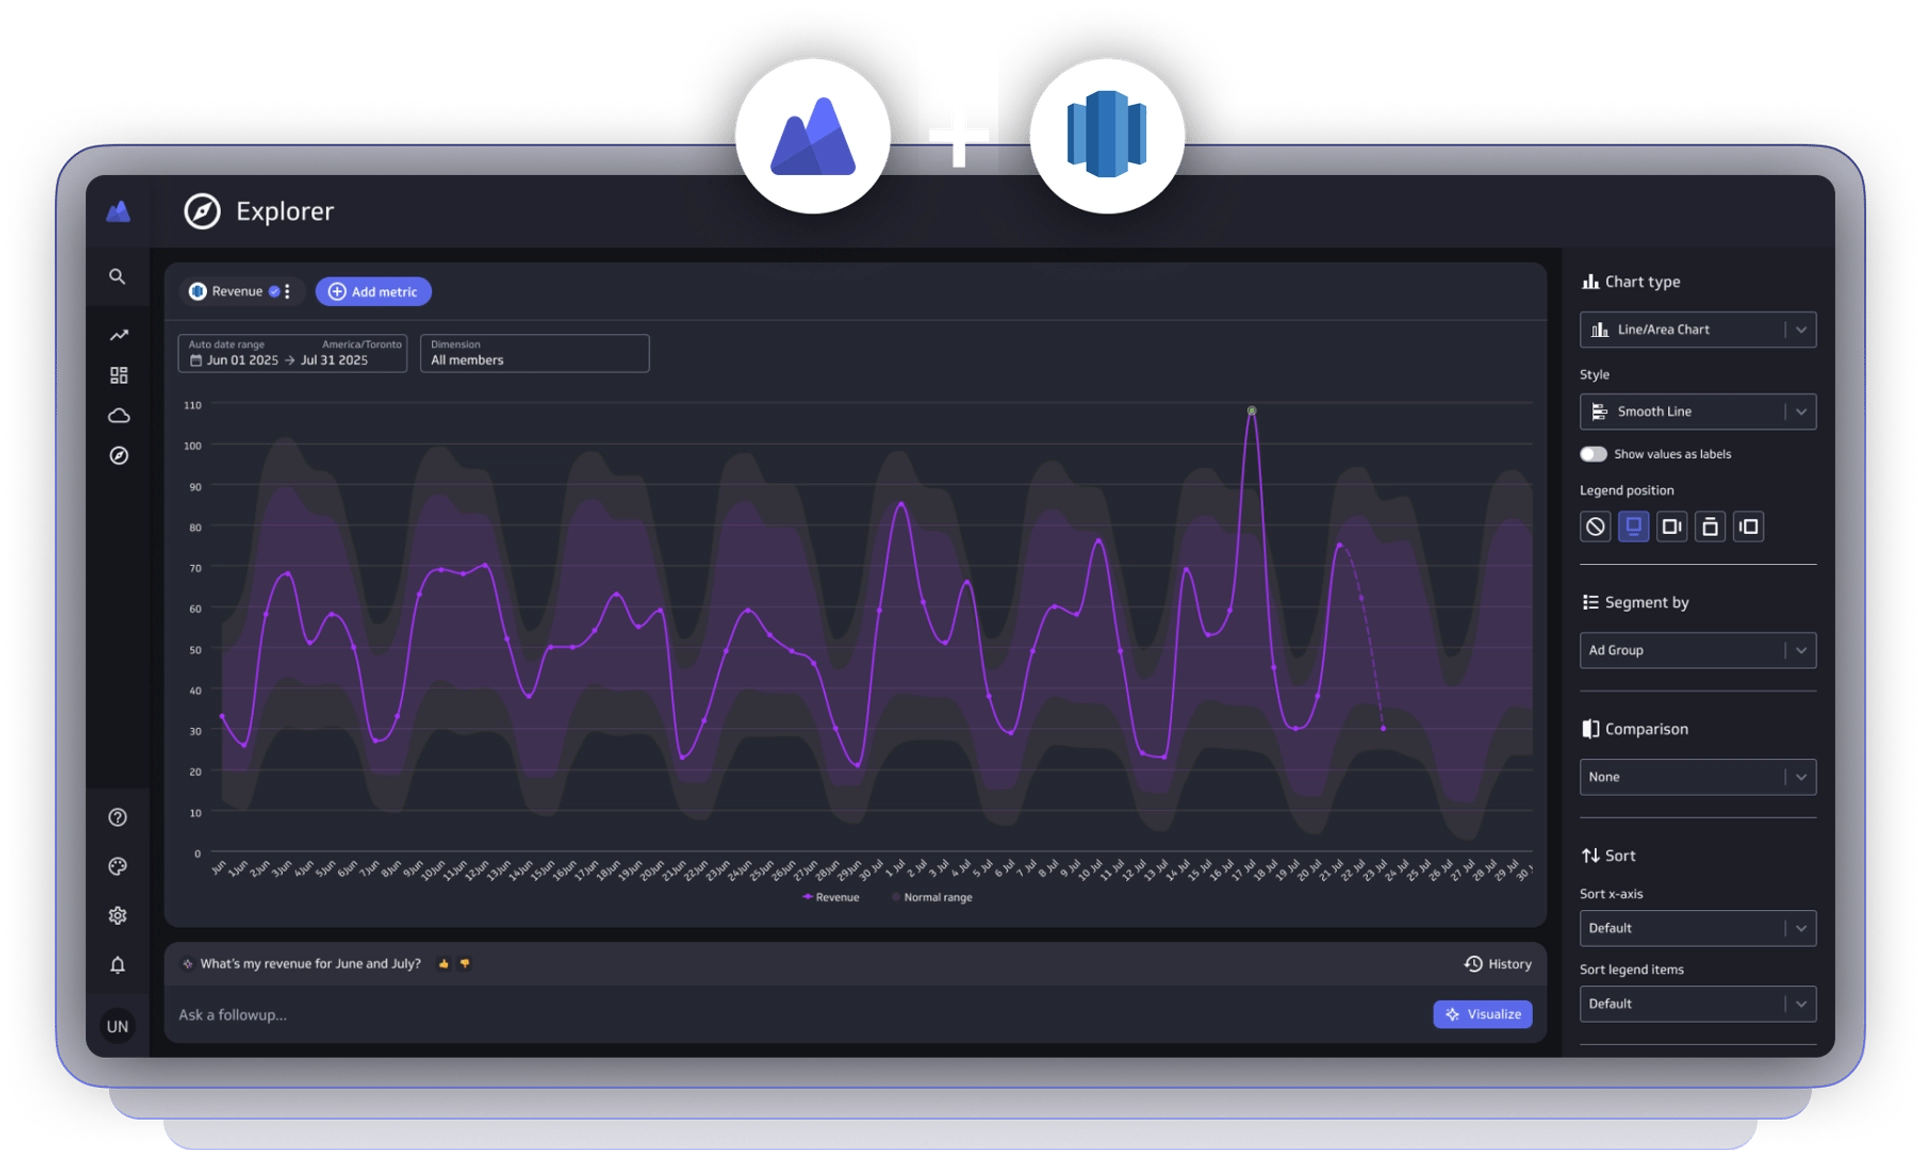The width and height of the screenshot is (1920, 1150).
Task: Open the Revenue metric options menu
Action: (287, 291)
